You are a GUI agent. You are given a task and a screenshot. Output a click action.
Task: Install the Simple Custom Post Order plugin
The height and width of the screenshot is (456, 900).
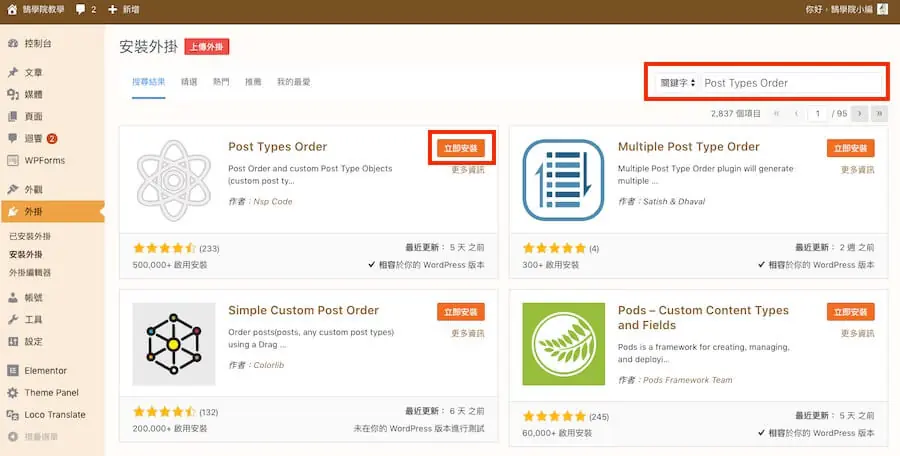461,312
